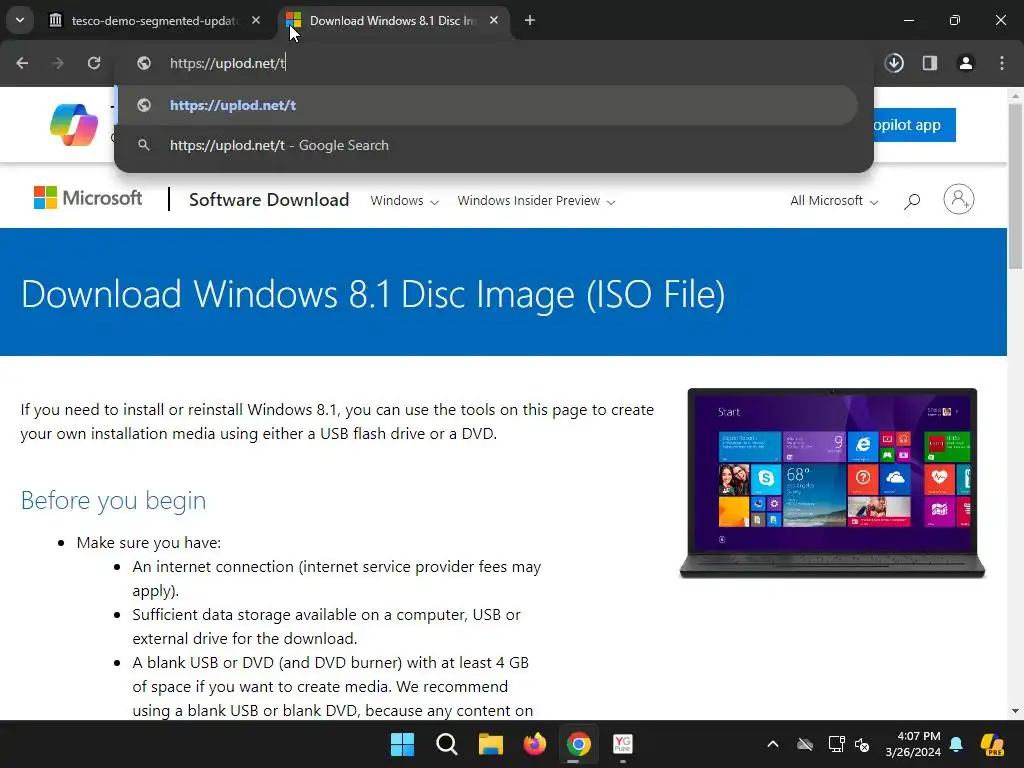Show hidden system tray icons

click(x=773, y=744)
